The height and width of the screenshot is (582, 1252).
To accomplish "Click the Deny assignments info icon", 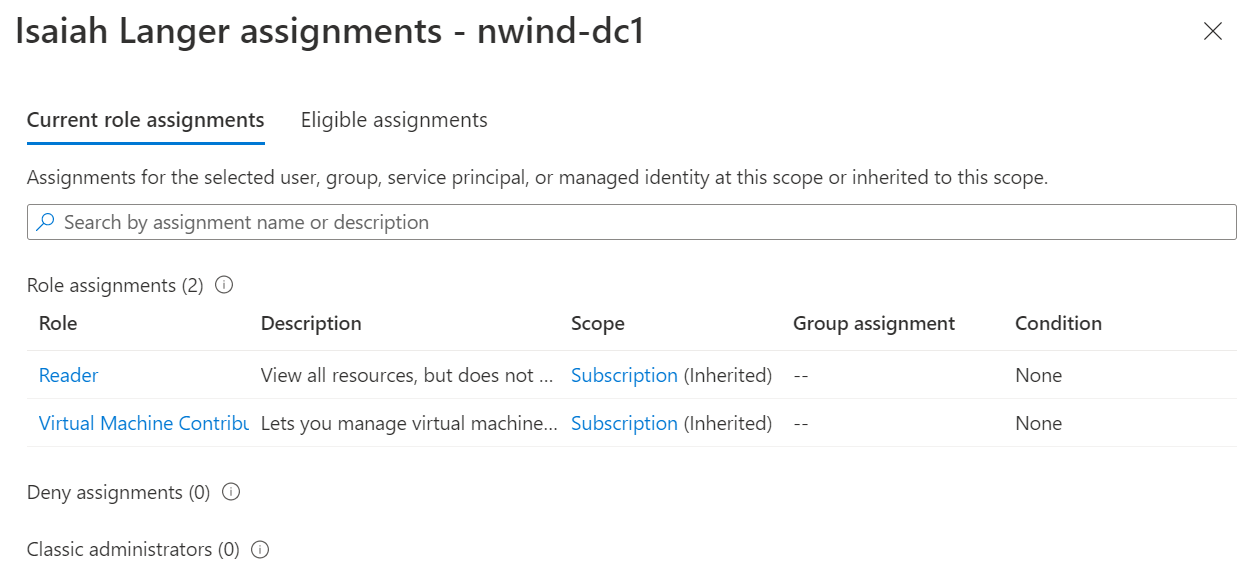I will [x=231, y=492].
